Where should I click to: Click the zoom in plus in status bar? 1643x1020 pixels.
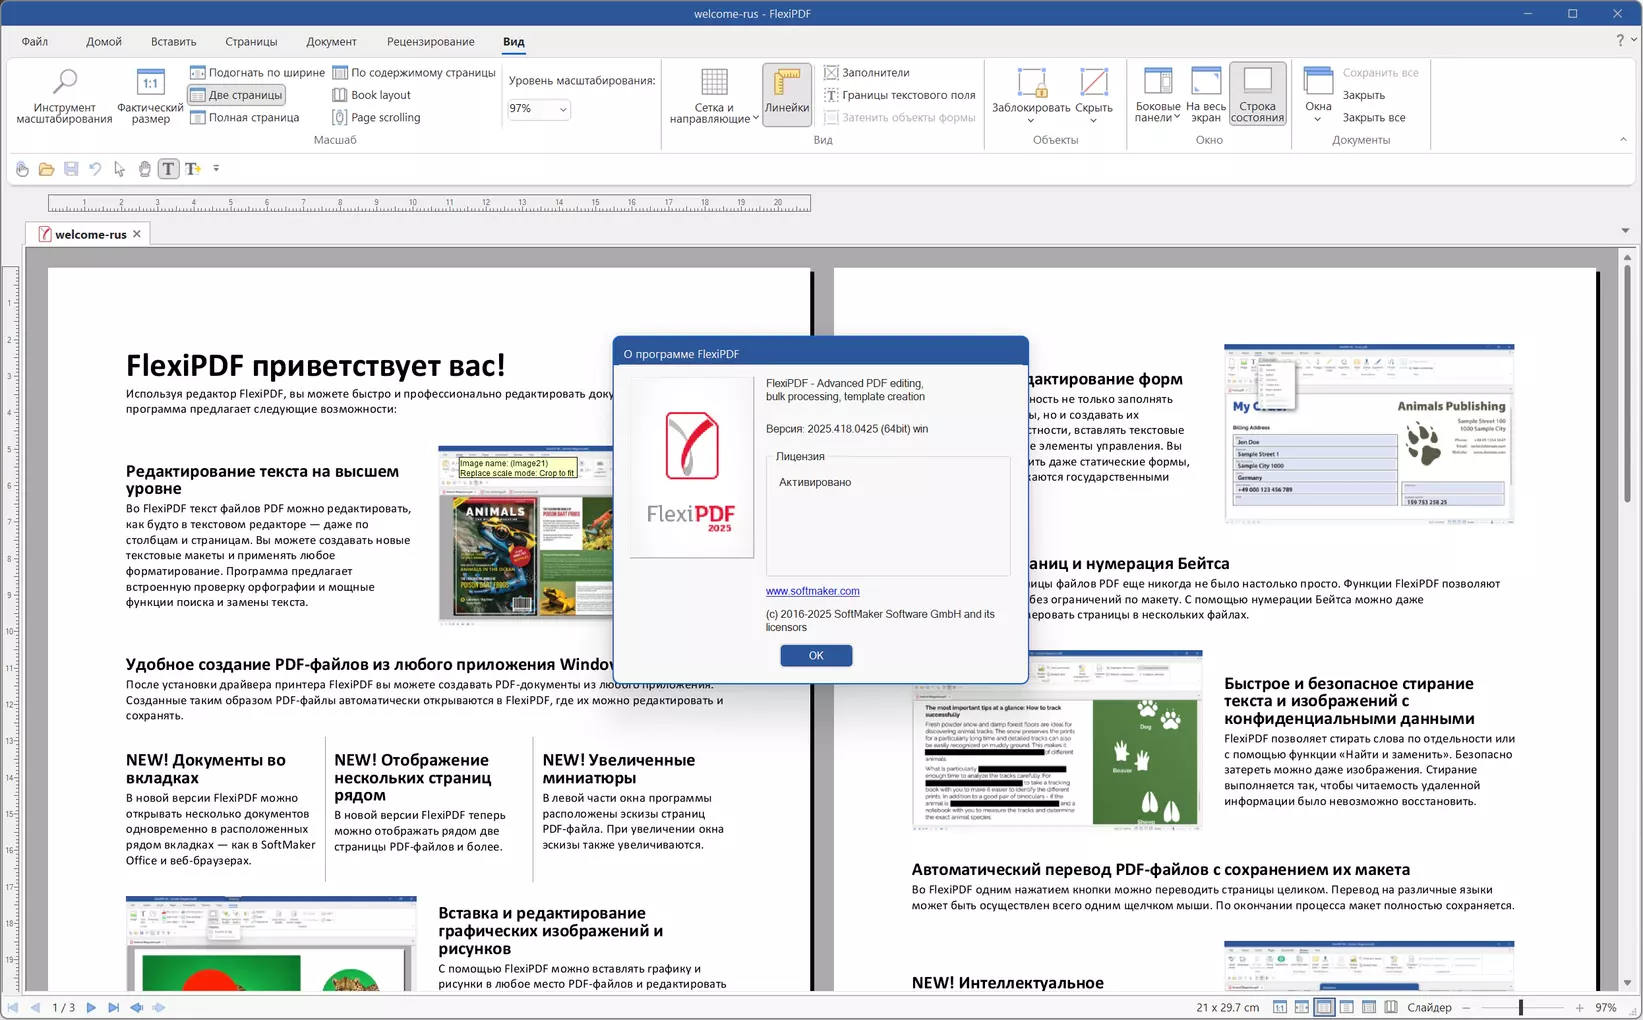coord(1580,1008)
